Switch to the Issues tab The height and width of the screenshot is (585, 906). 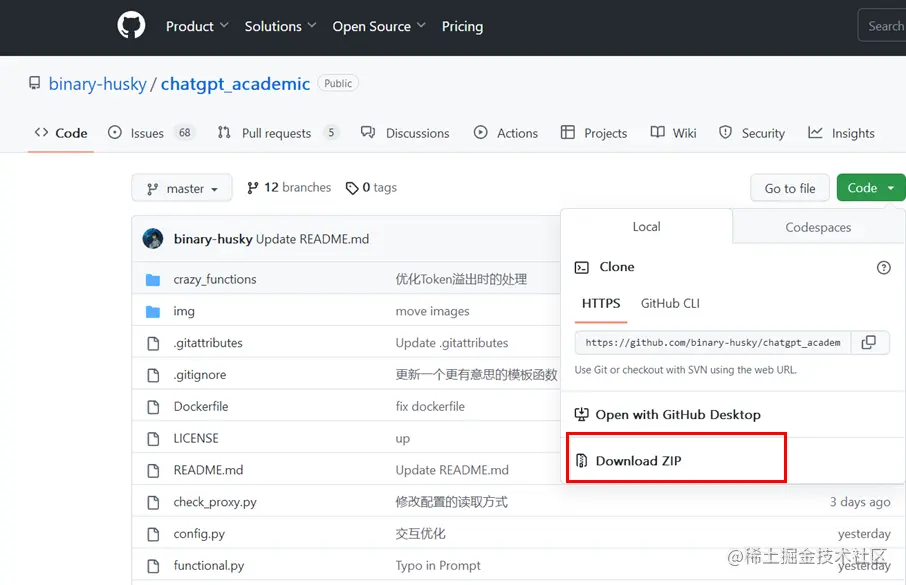coord(152,133)
